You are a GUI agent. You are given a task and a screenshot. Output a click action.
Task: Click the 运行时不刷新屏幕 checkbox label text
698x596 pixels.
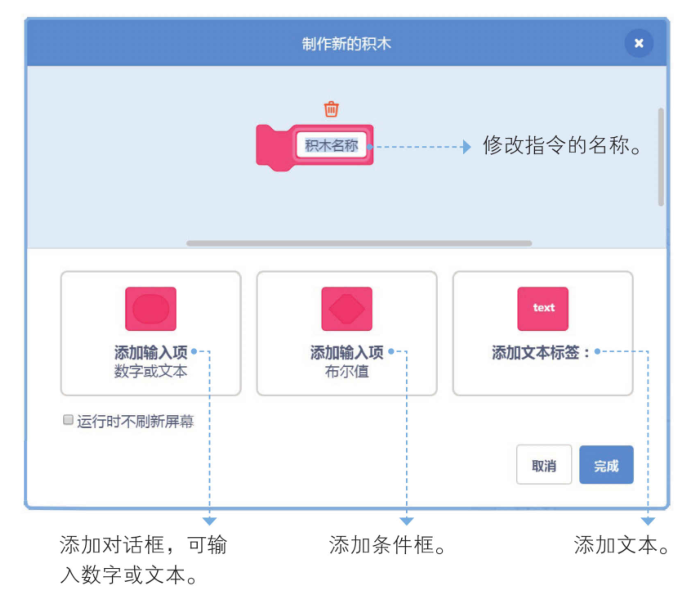pos(135,422)
